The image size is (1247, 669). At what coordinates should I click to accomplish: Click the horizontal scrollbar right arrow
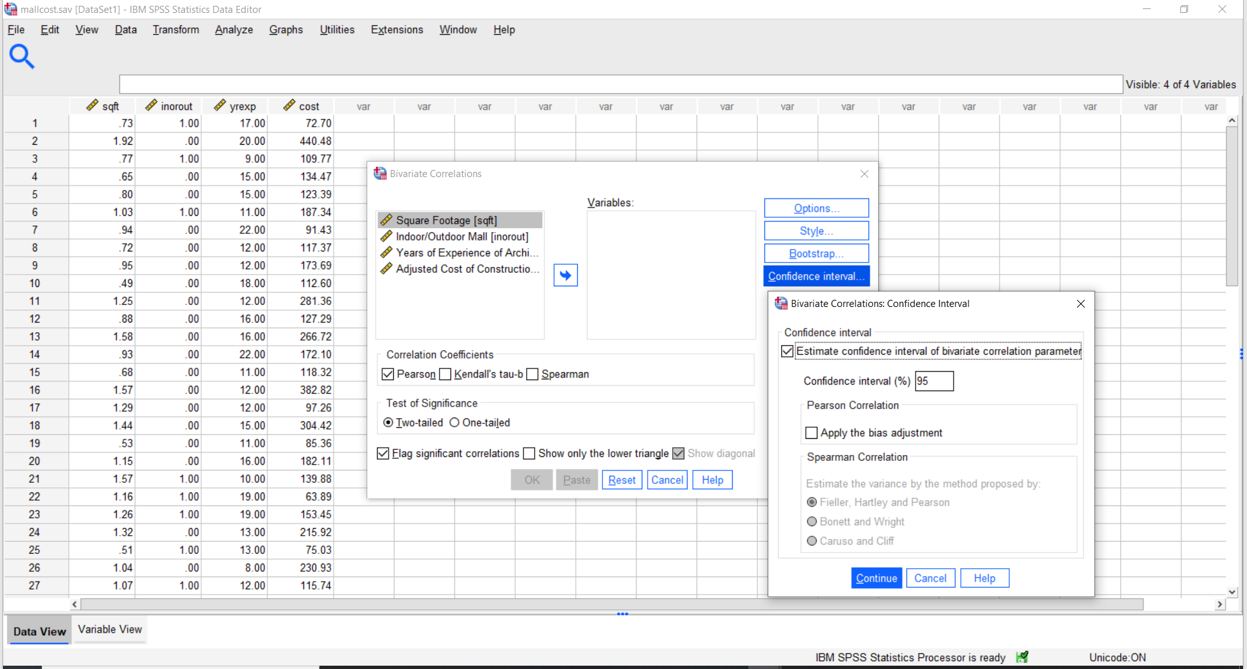pyautogui.click(x=1220, y=604)
